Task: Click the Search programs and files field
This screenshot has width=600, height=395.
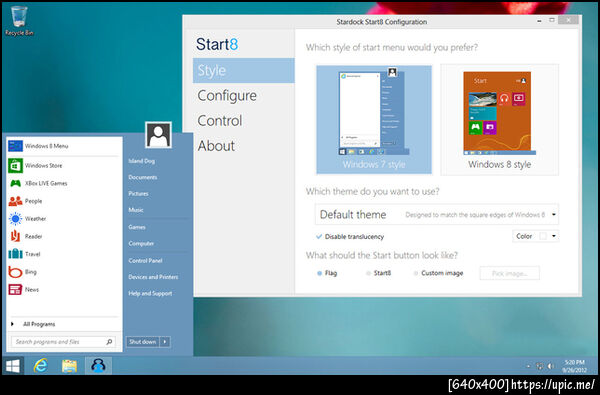Action: click(63, 342)
